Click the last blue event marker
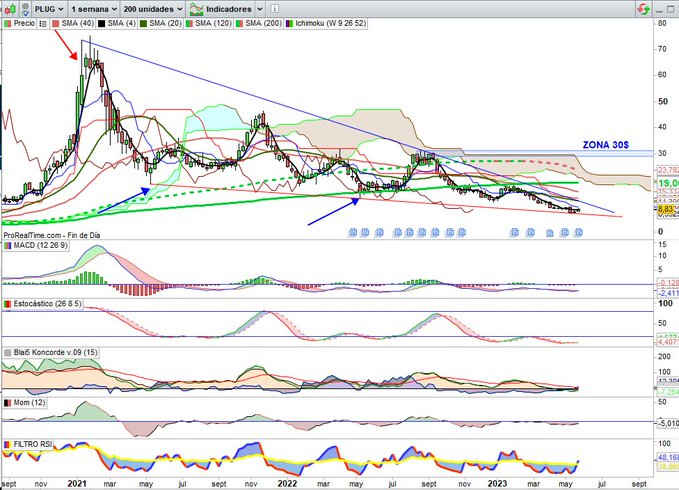This screenshot has height=490, width=679. (x=579, y=233)
